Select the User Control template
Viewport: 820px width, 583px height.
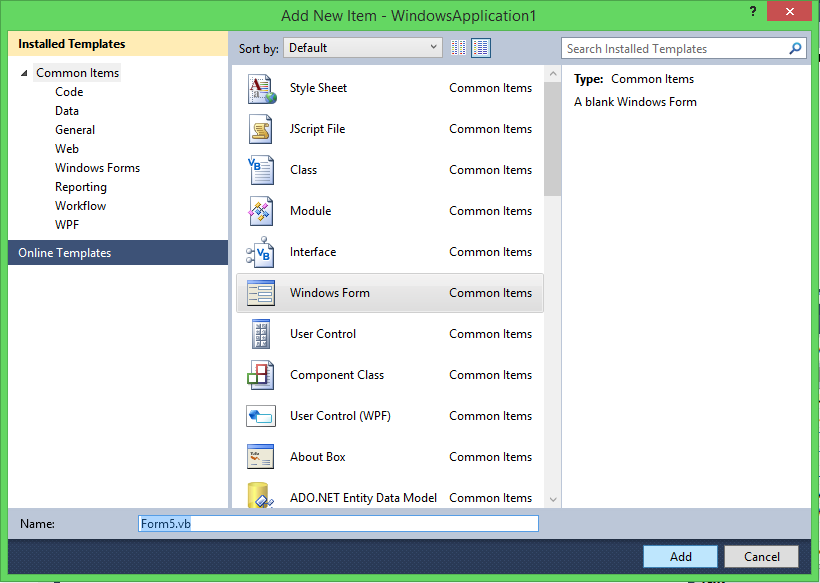[324, 334]
